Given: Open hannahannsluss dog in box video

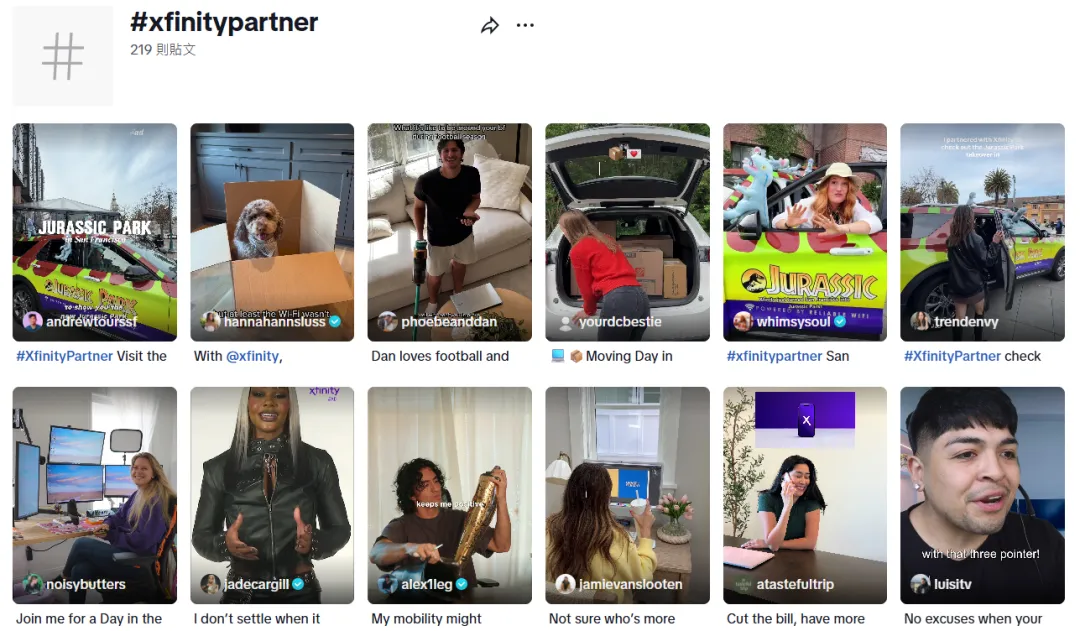Looking at the screenshot, I should (272, 232).
